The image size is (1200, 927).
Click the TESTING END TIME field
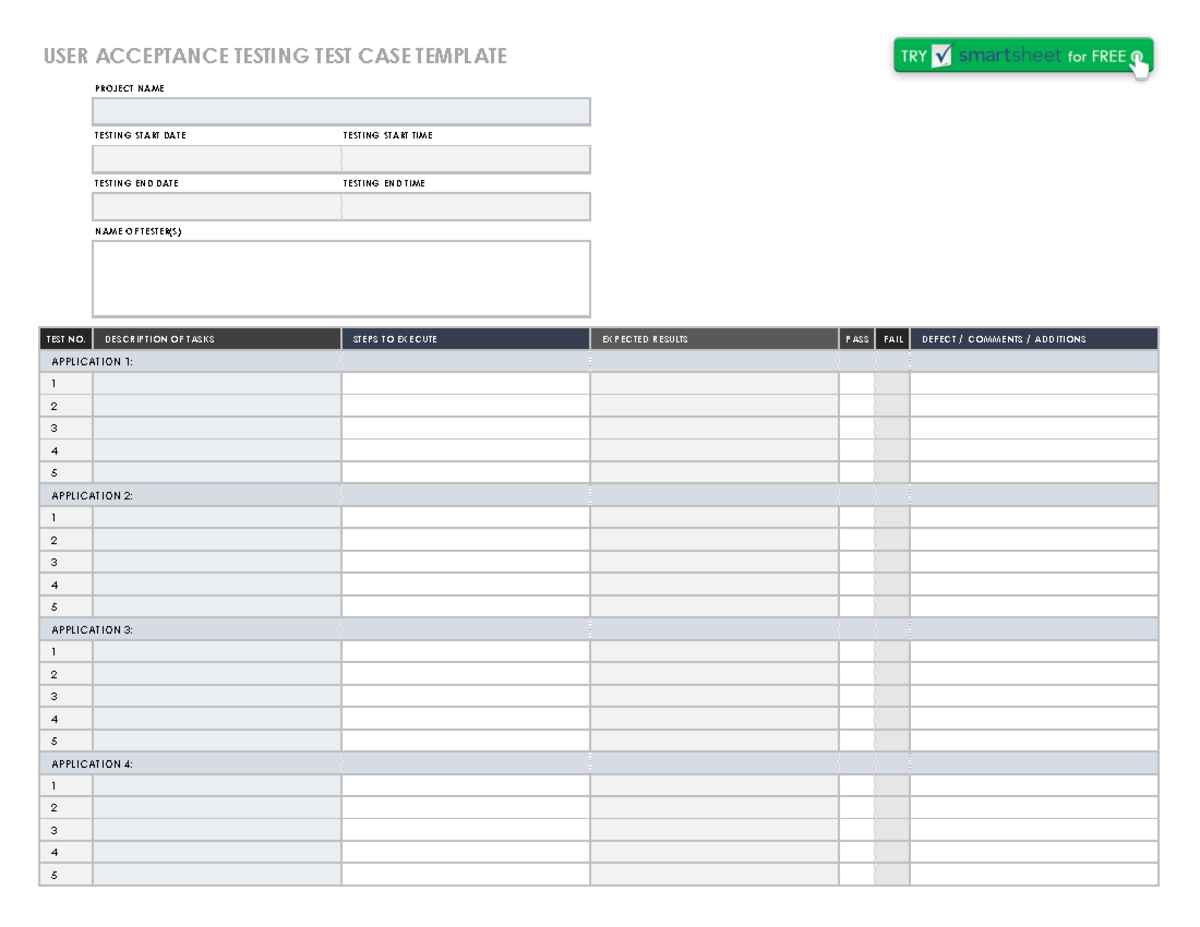point(465,206)
